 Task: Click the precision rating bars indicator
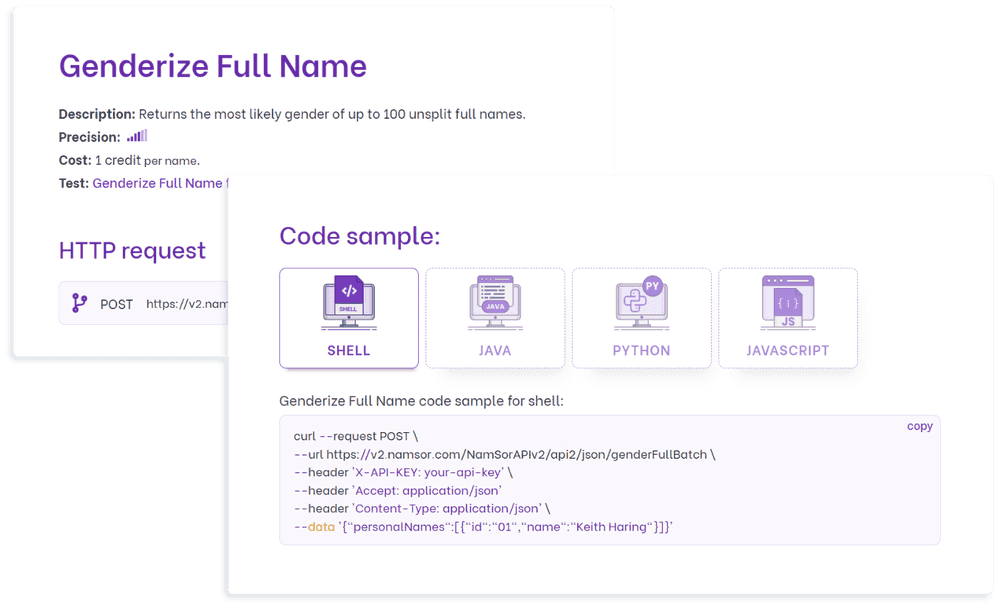tap(137, 135)
